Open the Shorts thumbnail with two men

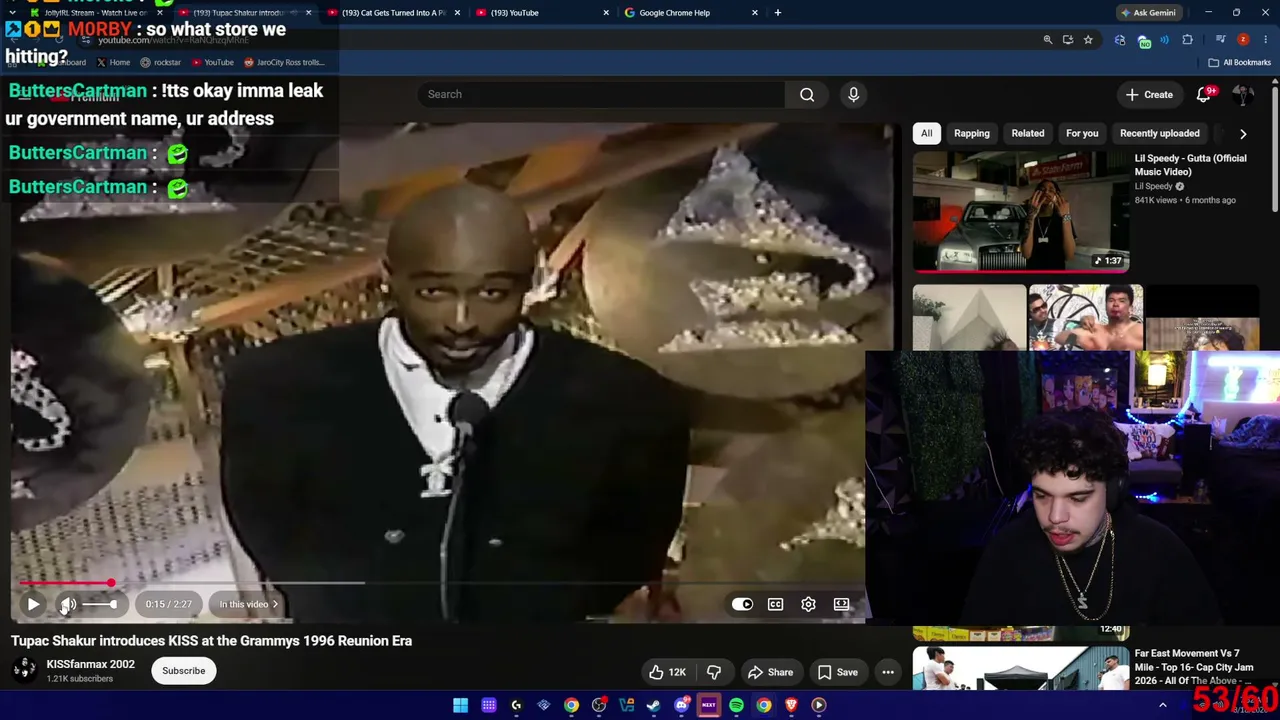tap(1085, 318)
